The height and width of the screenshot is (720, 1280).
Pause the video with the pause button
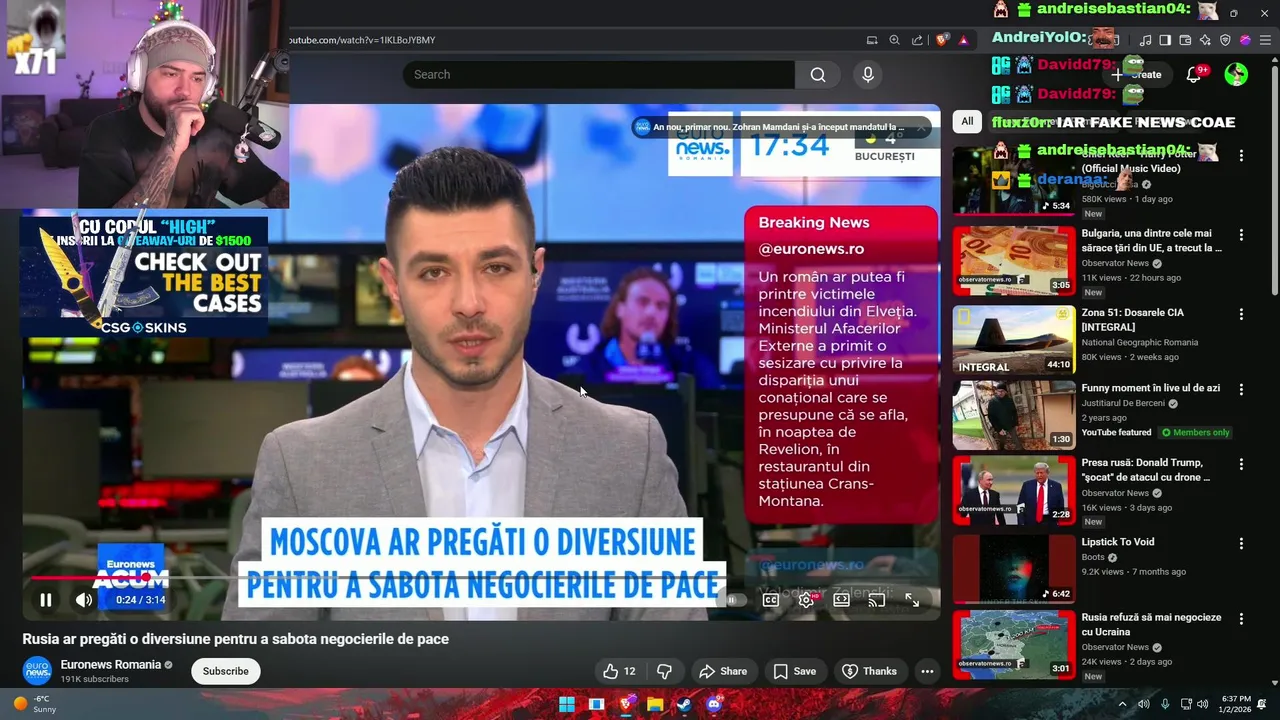pyautogui.click(x=45, y=600)
